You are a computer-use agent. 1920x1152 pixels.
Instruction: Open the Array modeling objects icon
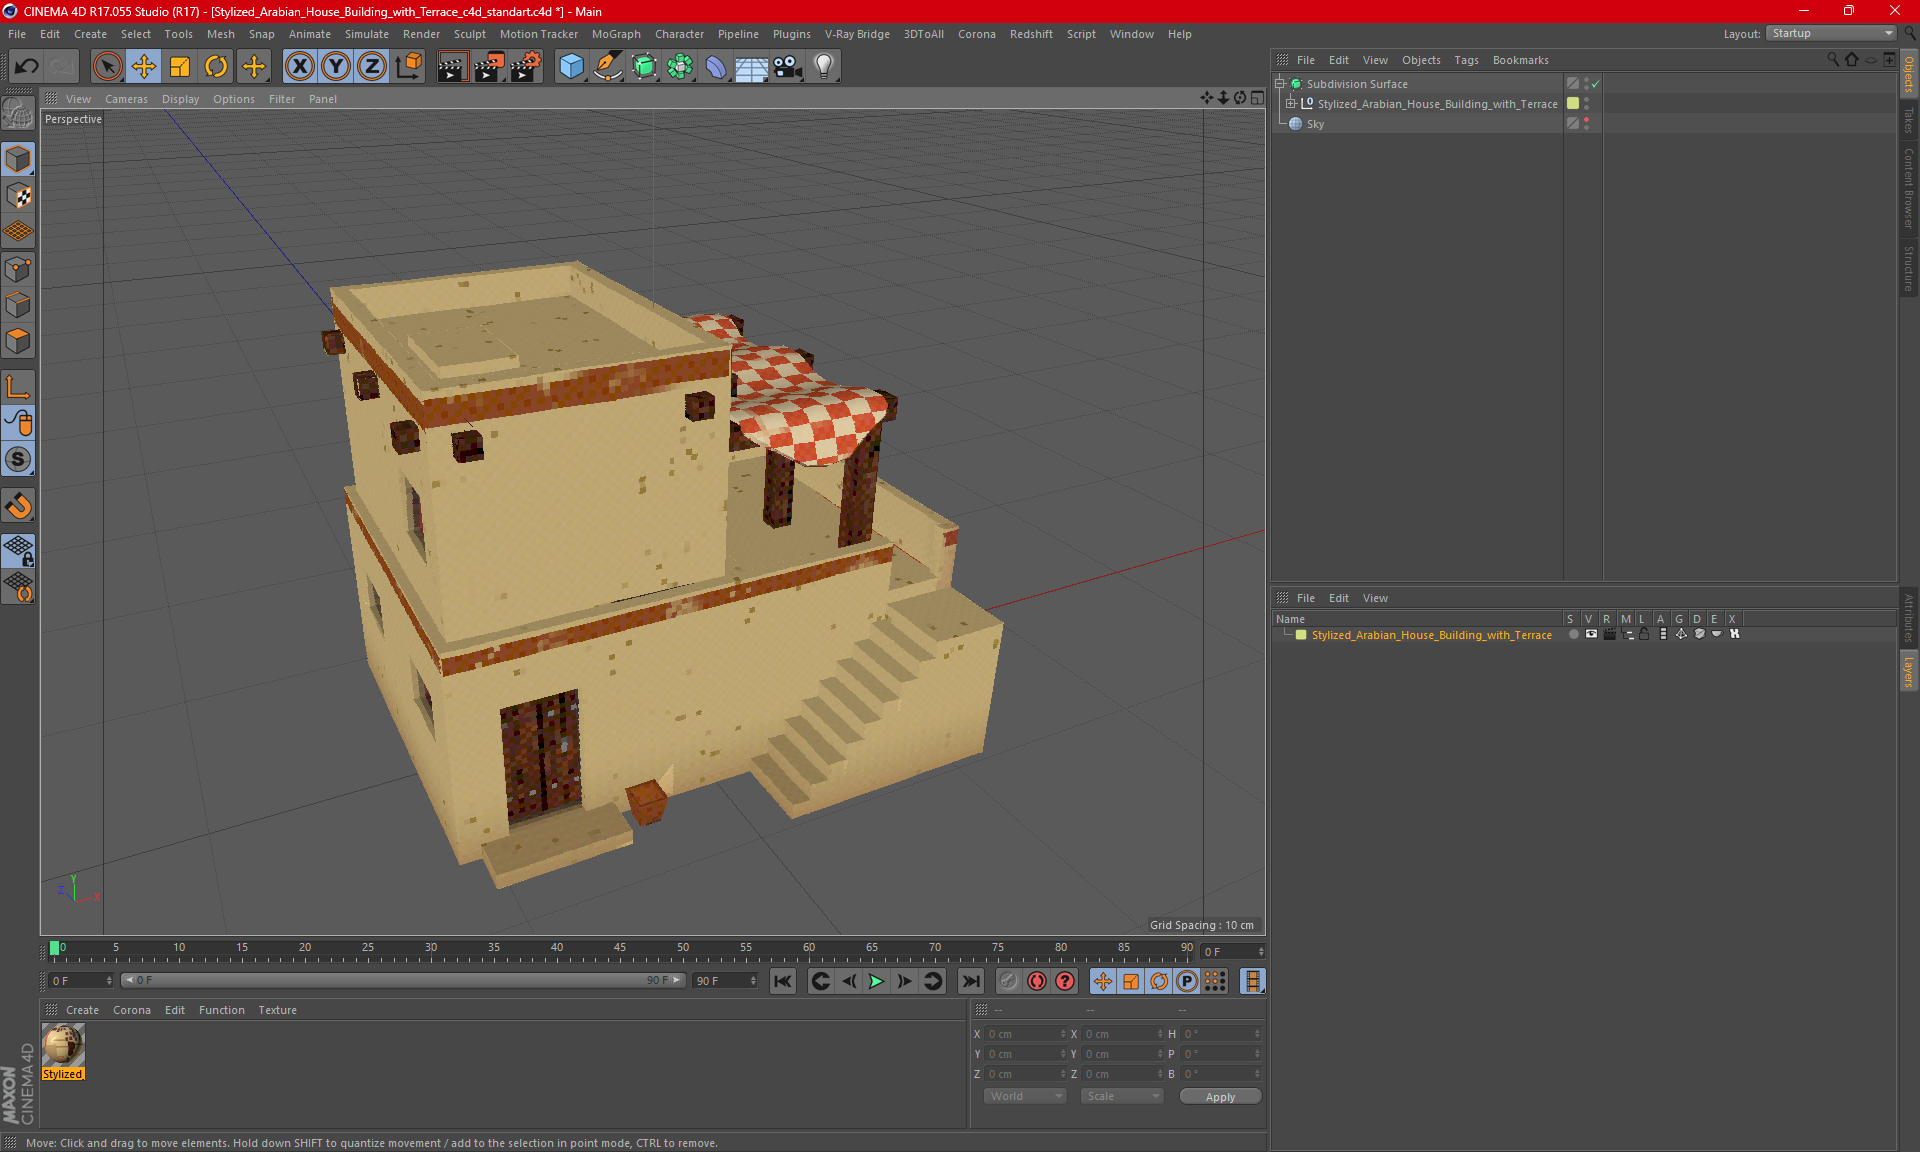click(x=680, y=67)
